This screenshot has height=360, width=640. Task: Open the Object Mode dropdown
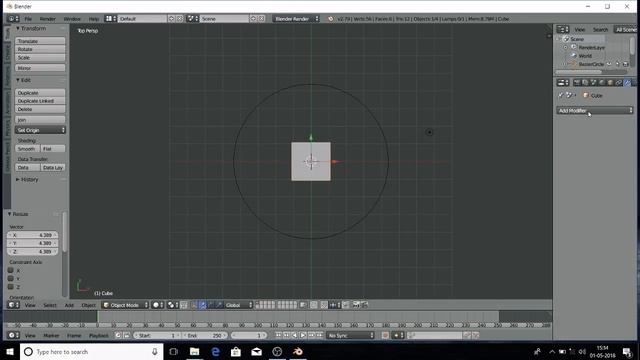click(125, 305)
